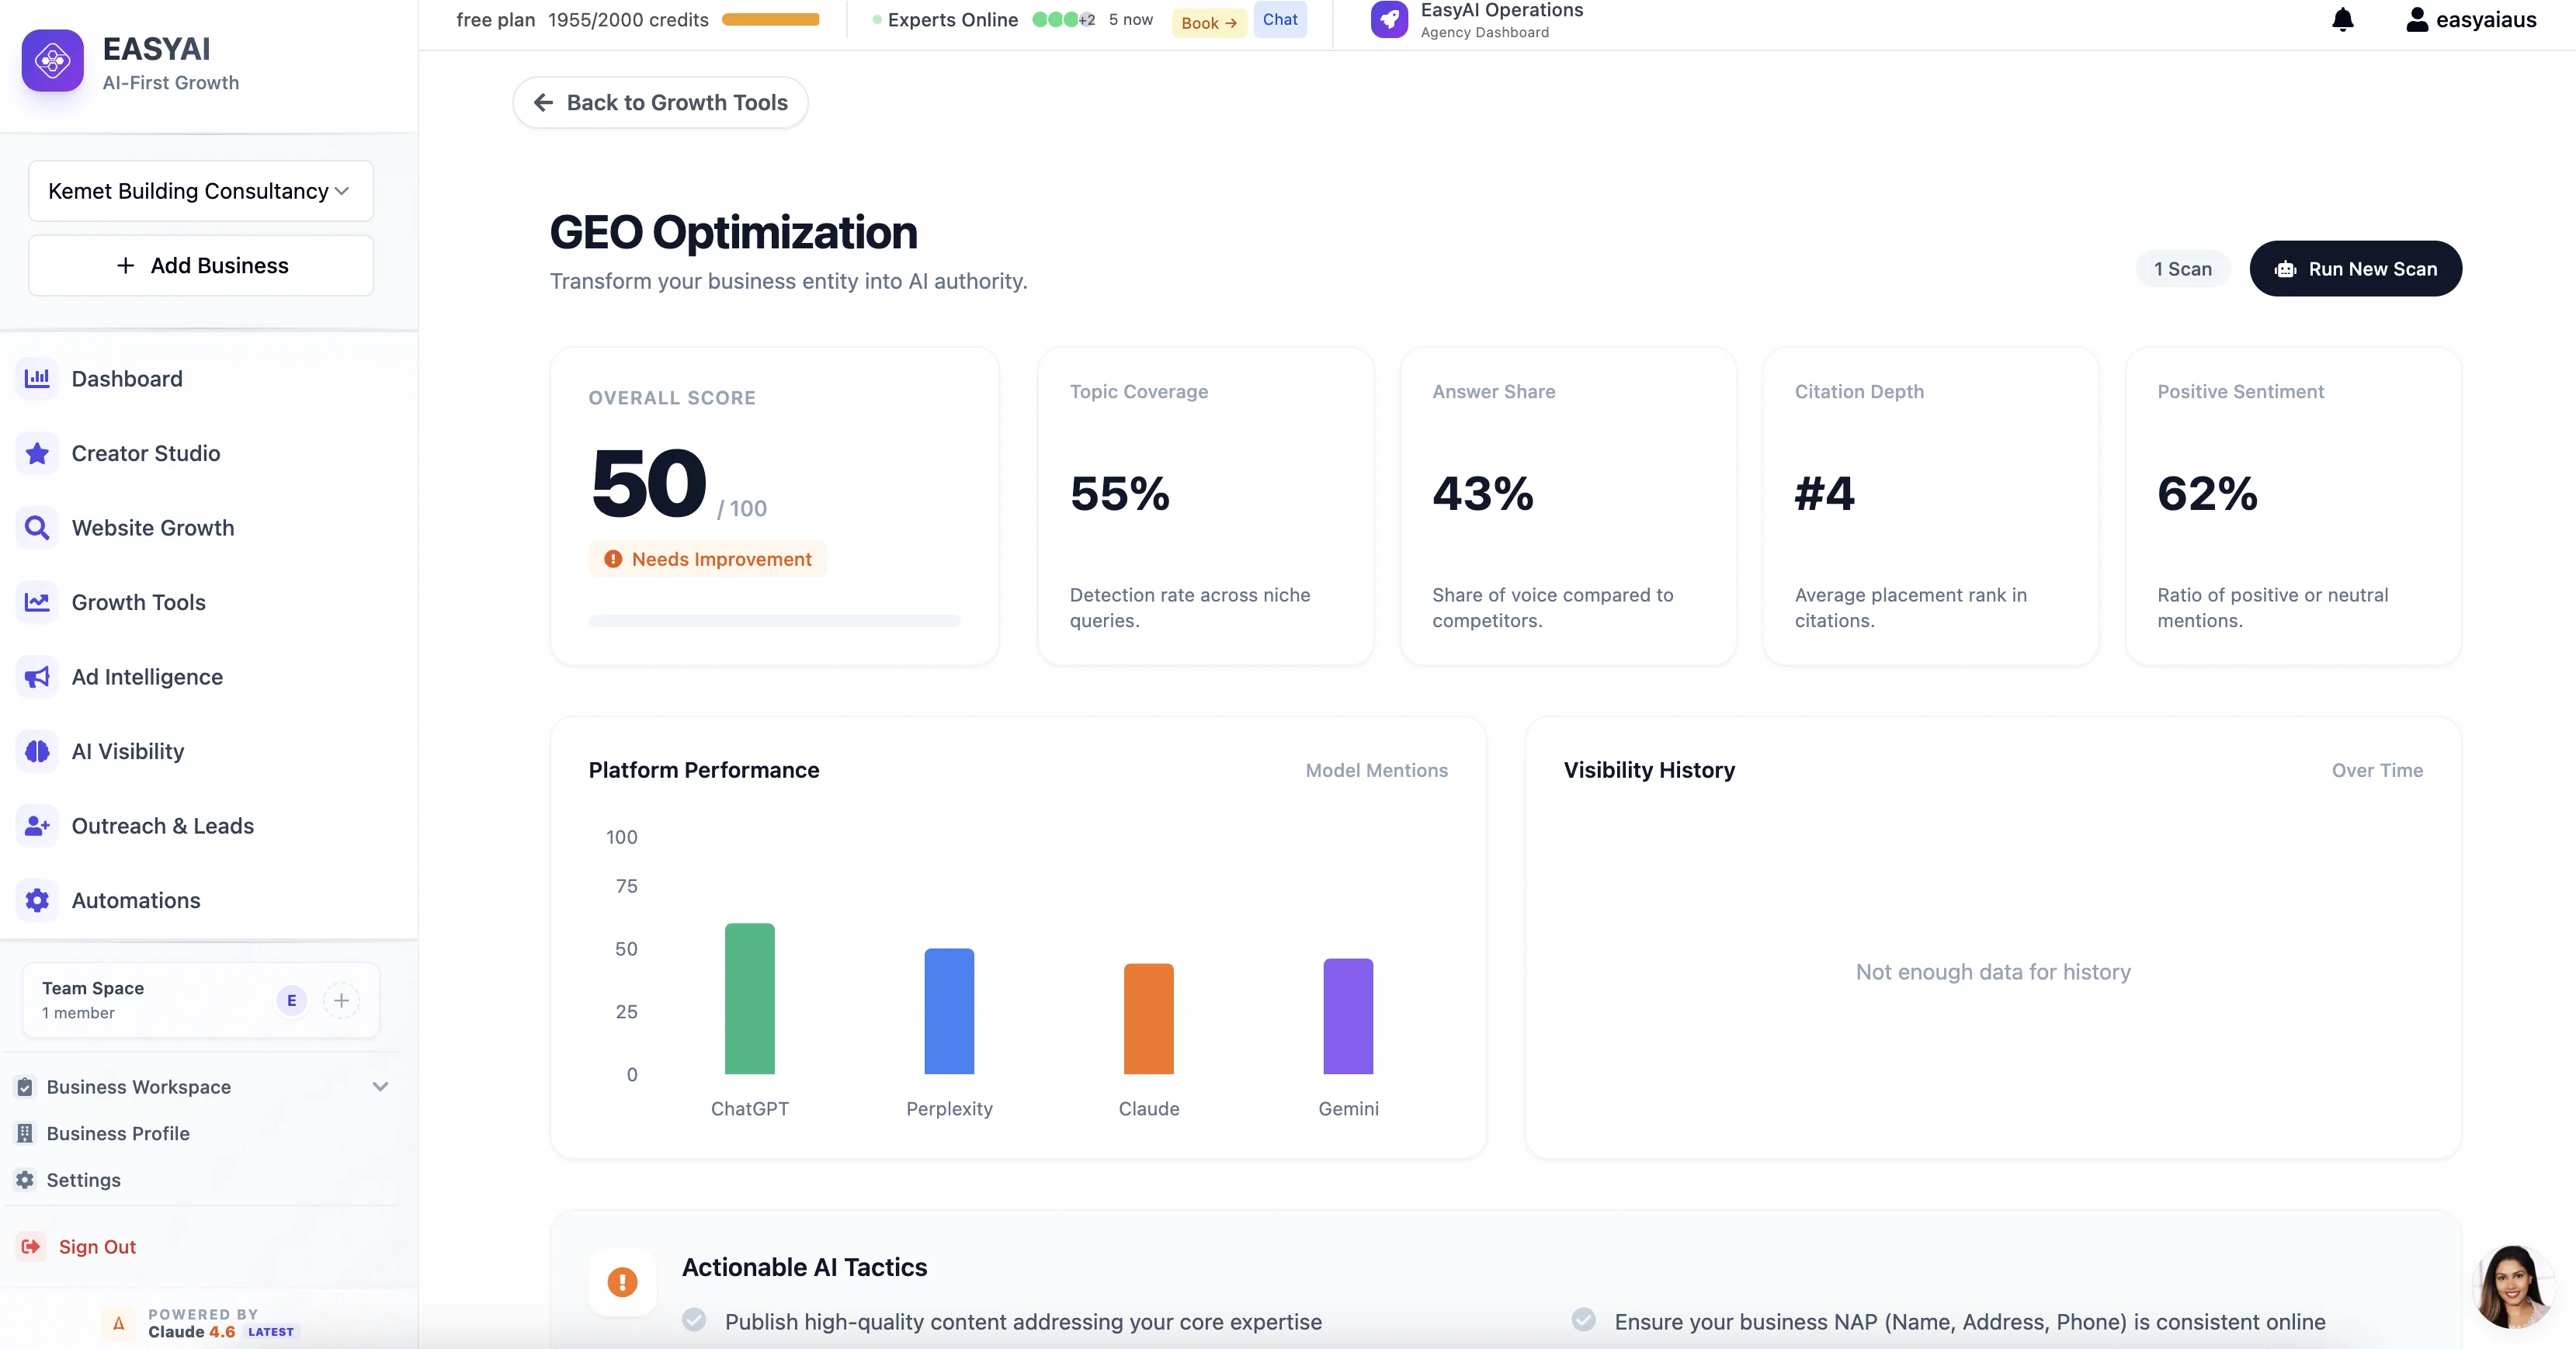Open Ad Intelligence megaphone icon
This screenshot has height=1349, width=2576.
[x=37, y=676]
